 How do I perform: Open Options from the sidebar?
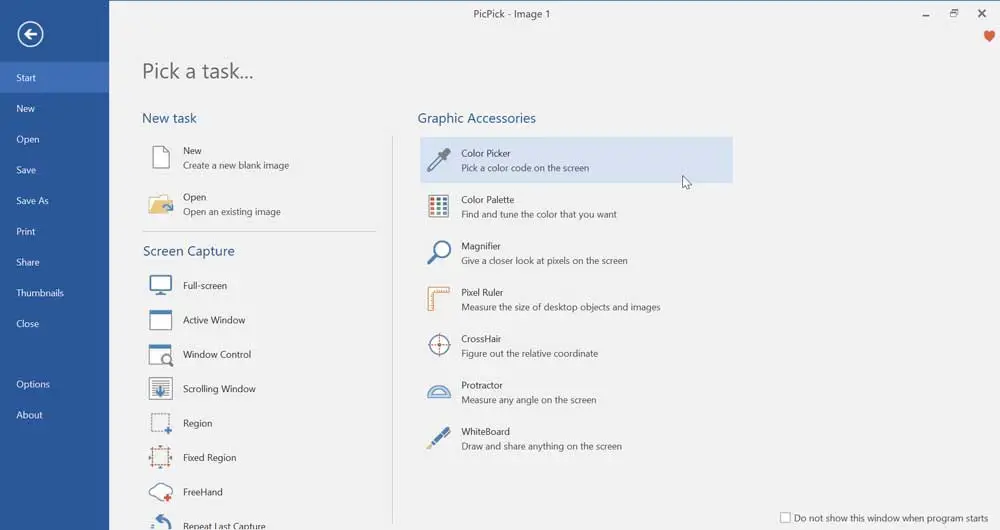[54, 384]
